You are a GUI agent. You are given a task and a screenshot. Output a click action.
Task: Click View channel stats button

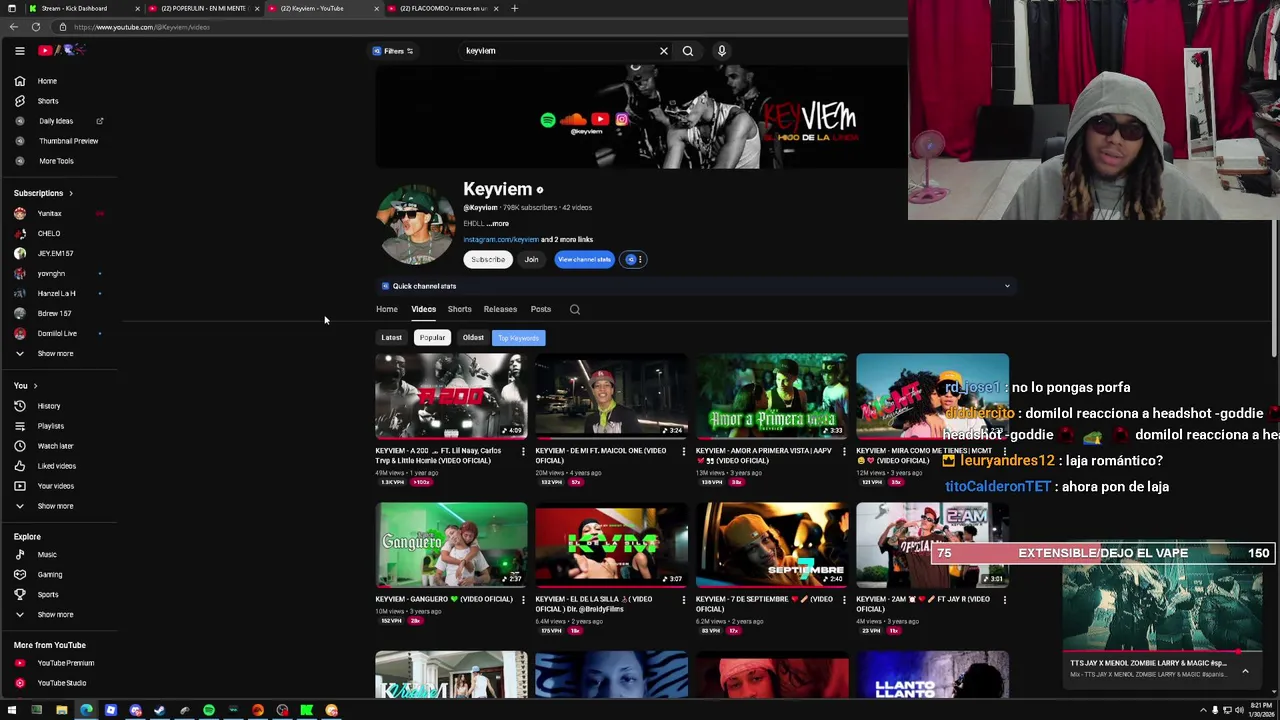pos(584,260)
